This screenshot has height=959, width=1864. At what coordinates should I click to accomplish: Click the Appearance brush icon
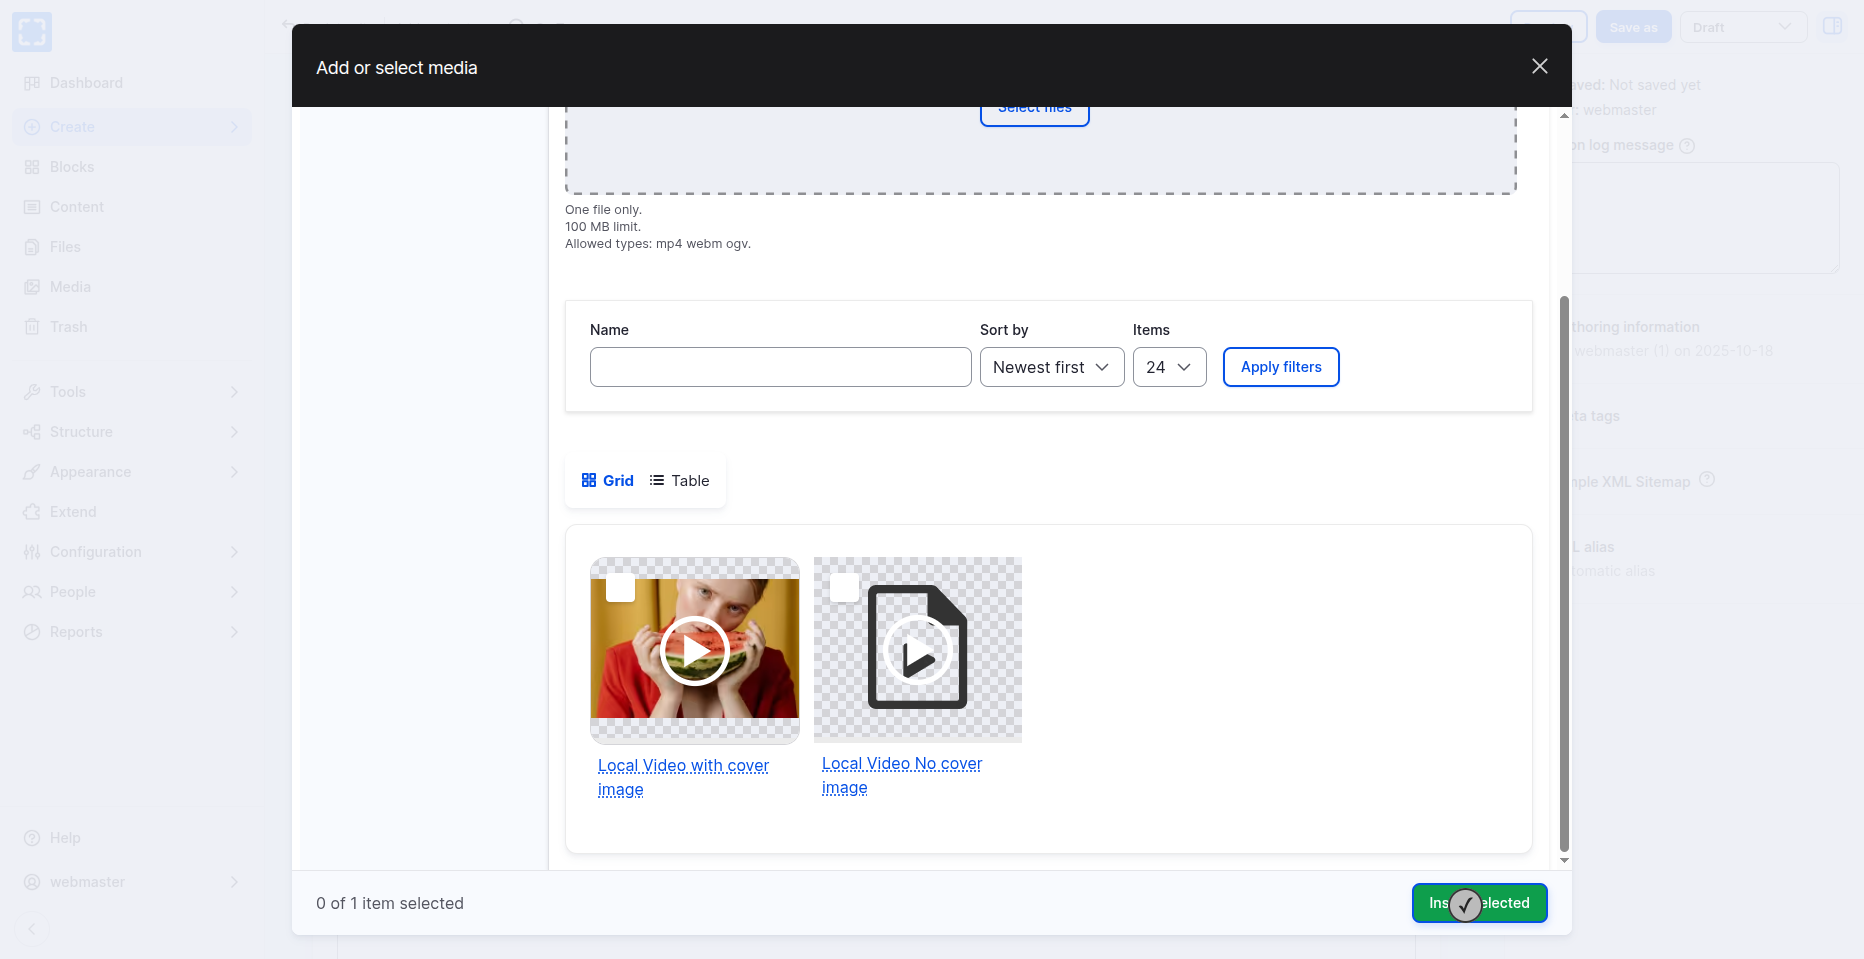(32, 472)
